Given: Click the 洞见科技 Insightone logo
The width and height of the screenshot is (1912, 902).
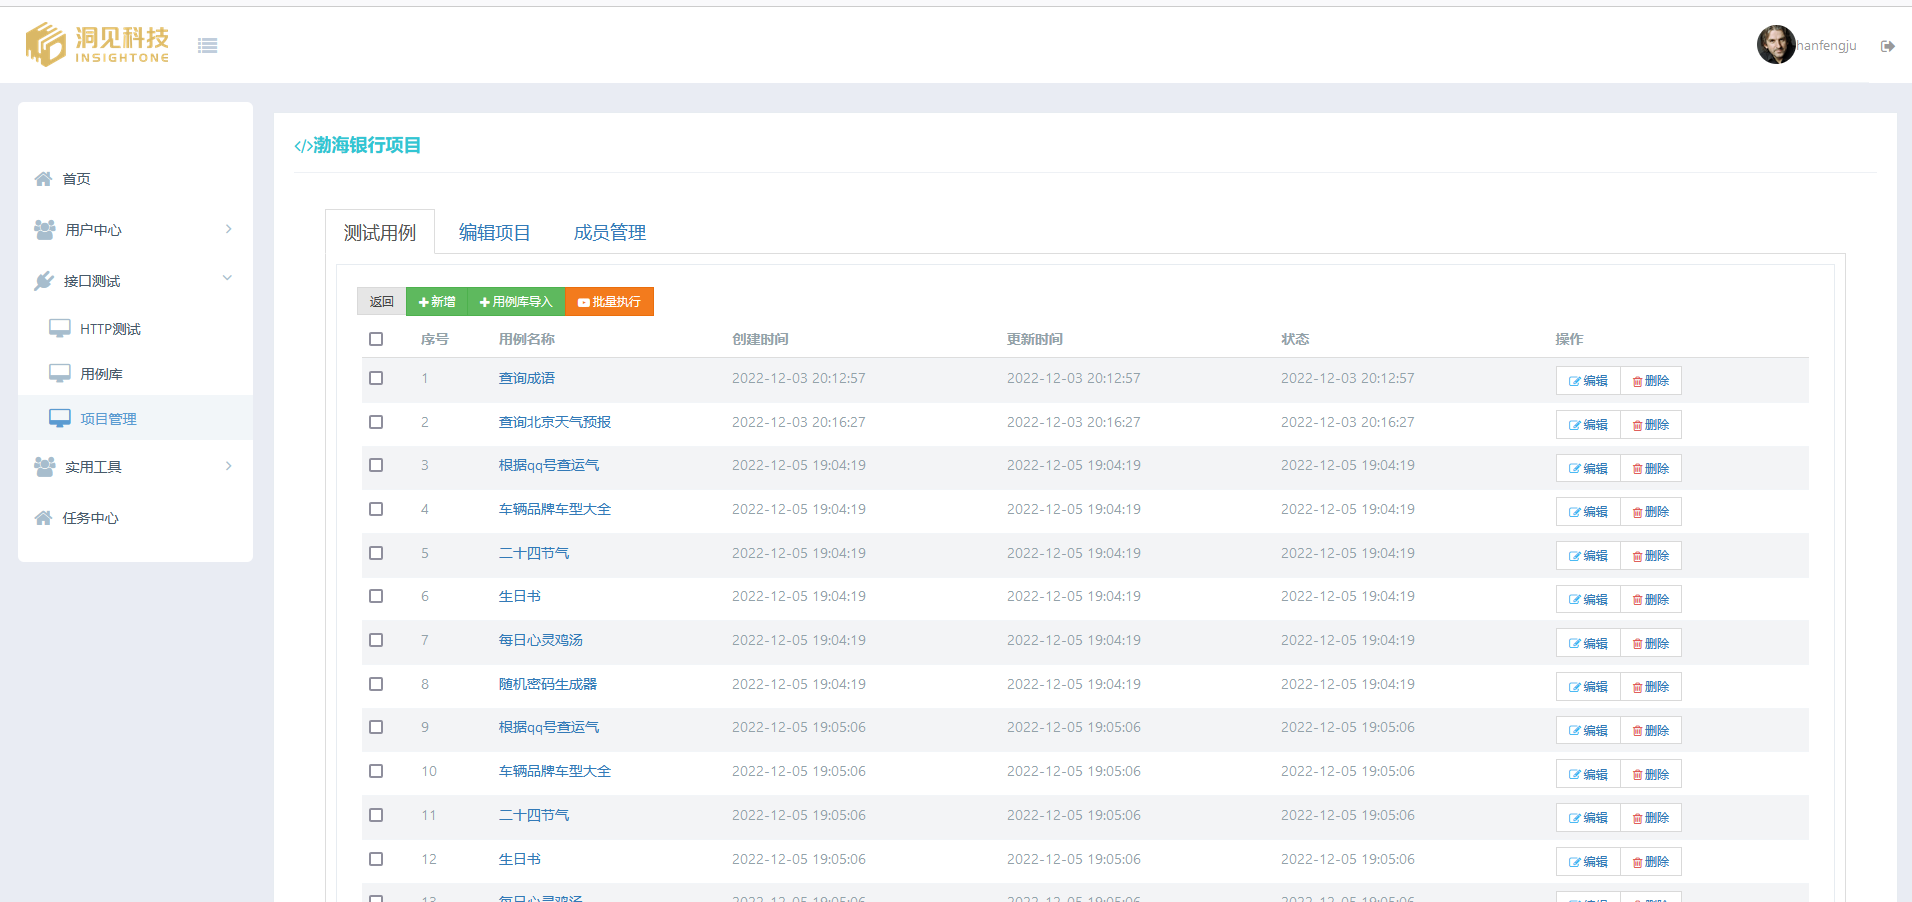Looking at the screenshot, I should [98, 44].
